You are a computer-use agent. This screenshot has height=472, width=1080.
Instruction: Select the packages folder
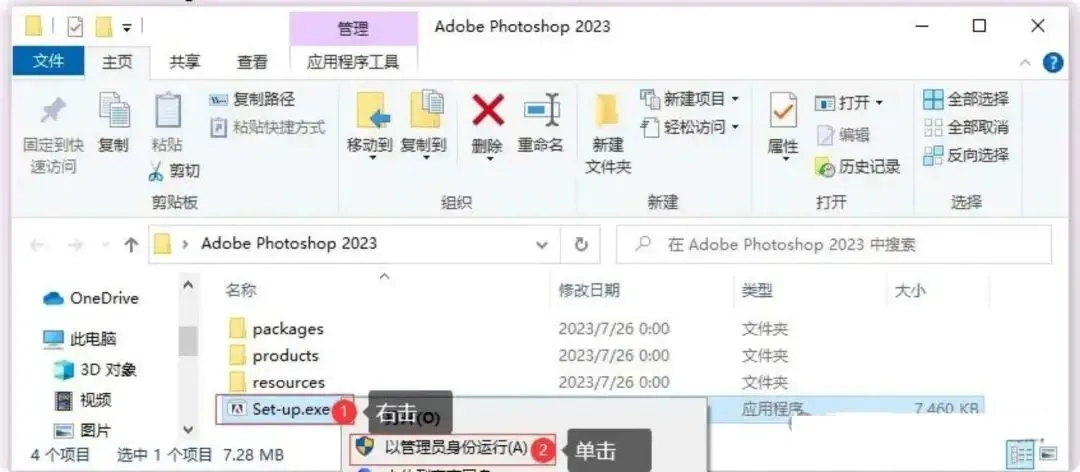[288, 329]
